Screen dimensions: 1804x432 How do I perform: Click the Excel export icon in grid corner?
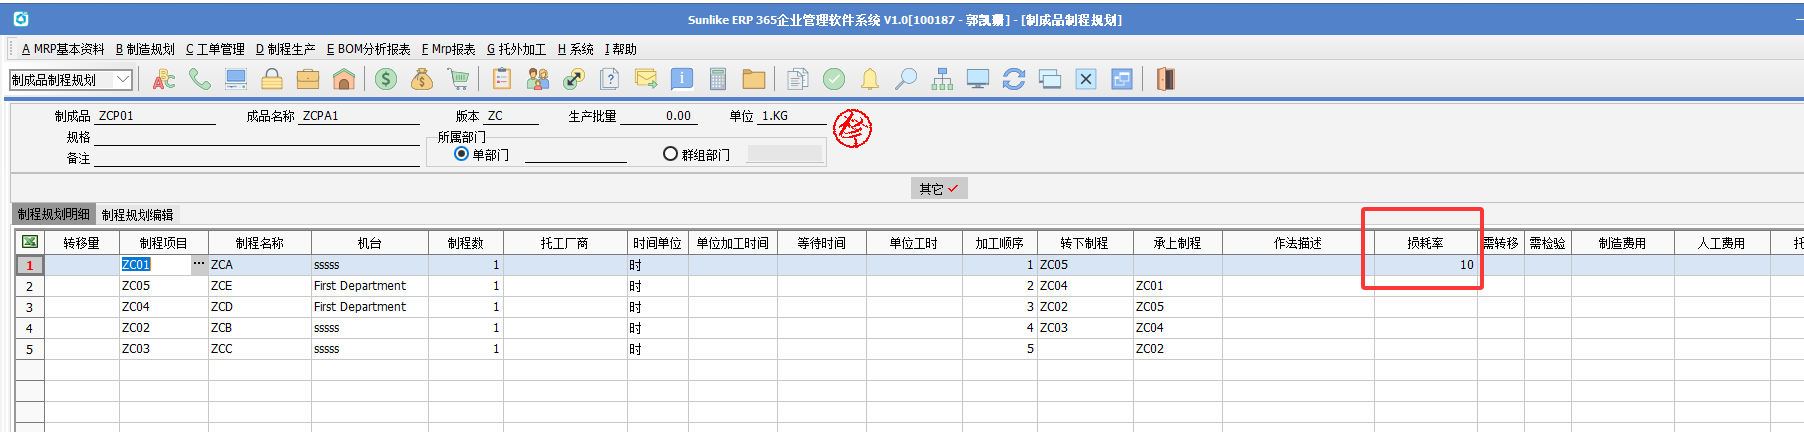tap(30, 242)
